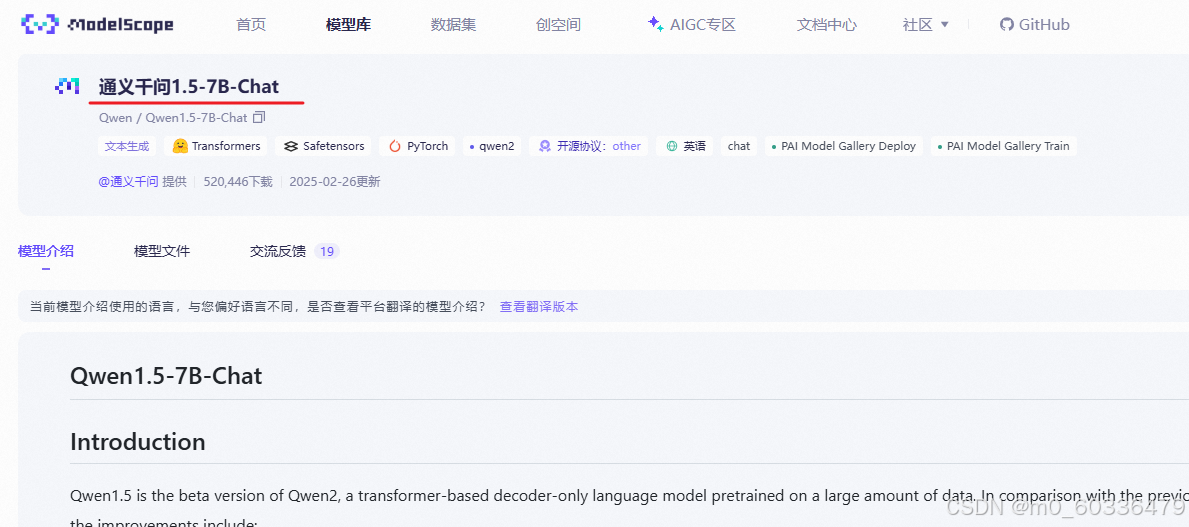Select the PyTorch tag
The image size is (1189, 527).
[x=418, y=146]
